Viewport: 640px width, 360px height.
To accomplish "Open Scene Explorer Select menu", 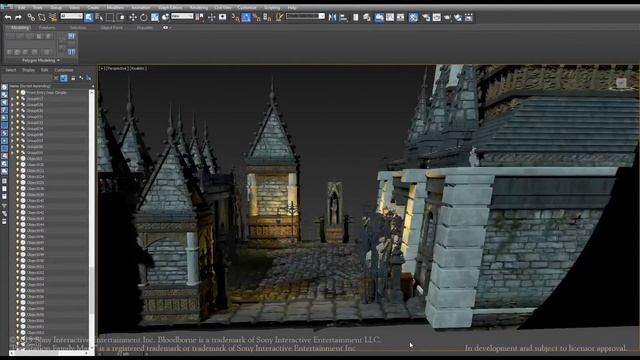I will click(x=11, y=70).
